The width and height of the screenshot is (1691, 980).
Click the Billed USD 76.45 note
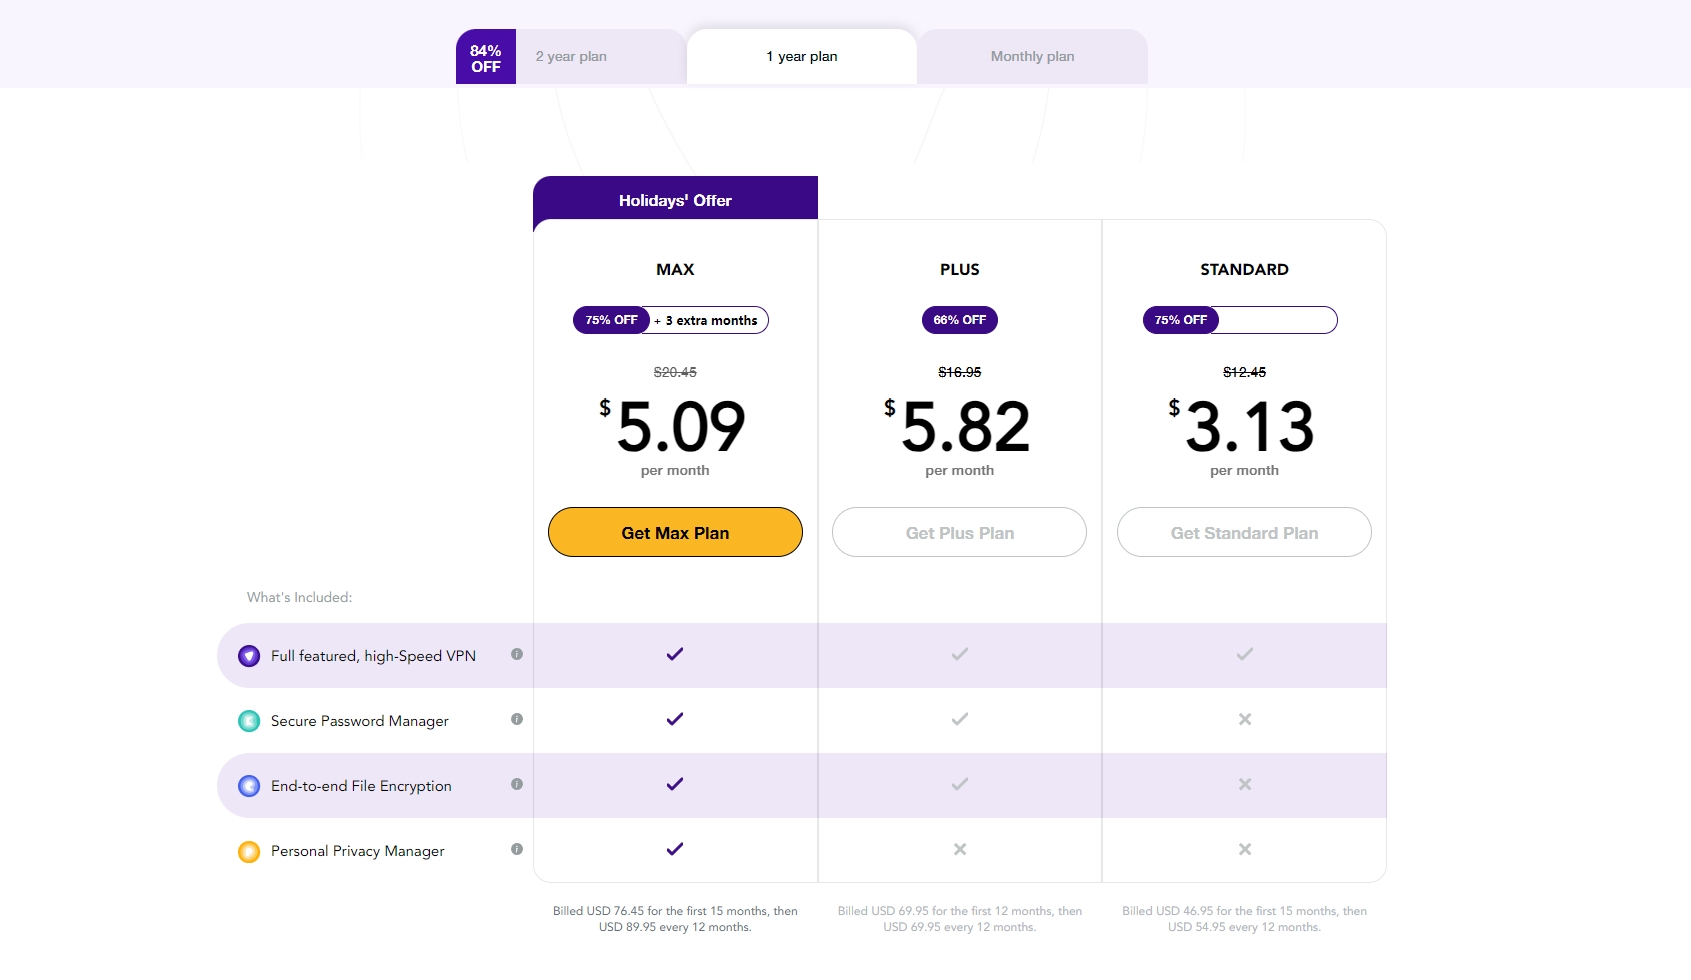tap(675, 919)
